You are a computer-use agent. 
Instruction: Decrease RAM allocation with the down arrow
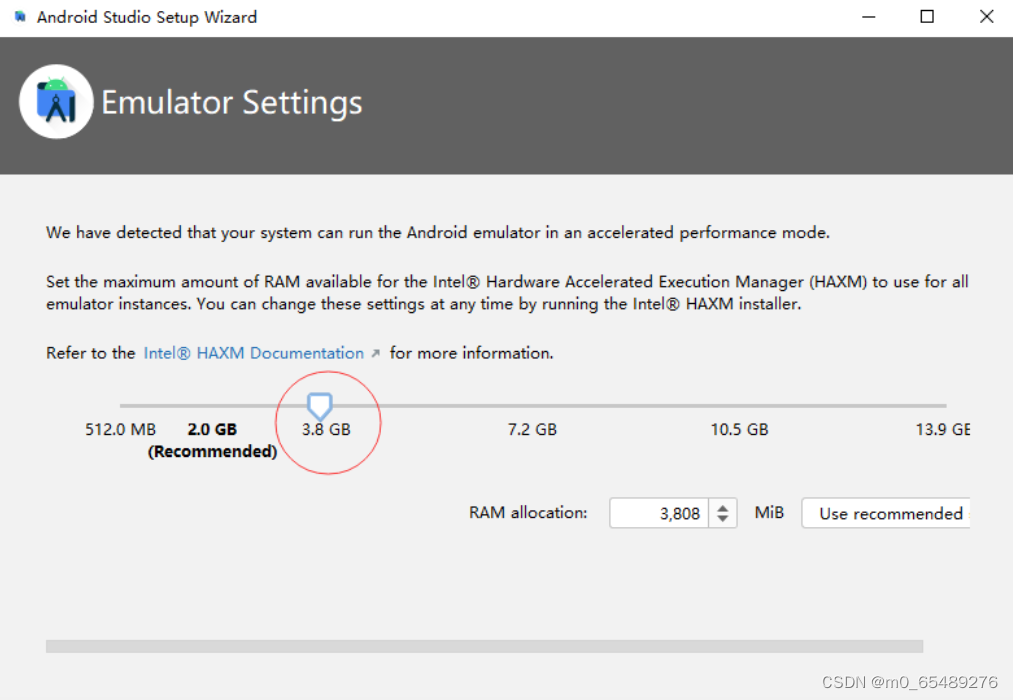[723, 520]
